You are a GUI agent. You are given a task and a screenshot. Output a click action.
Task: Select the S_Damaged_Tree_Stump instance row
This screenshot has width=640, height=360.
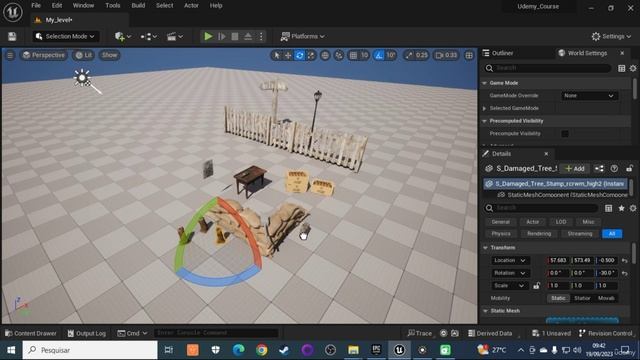tap(556, 184)
